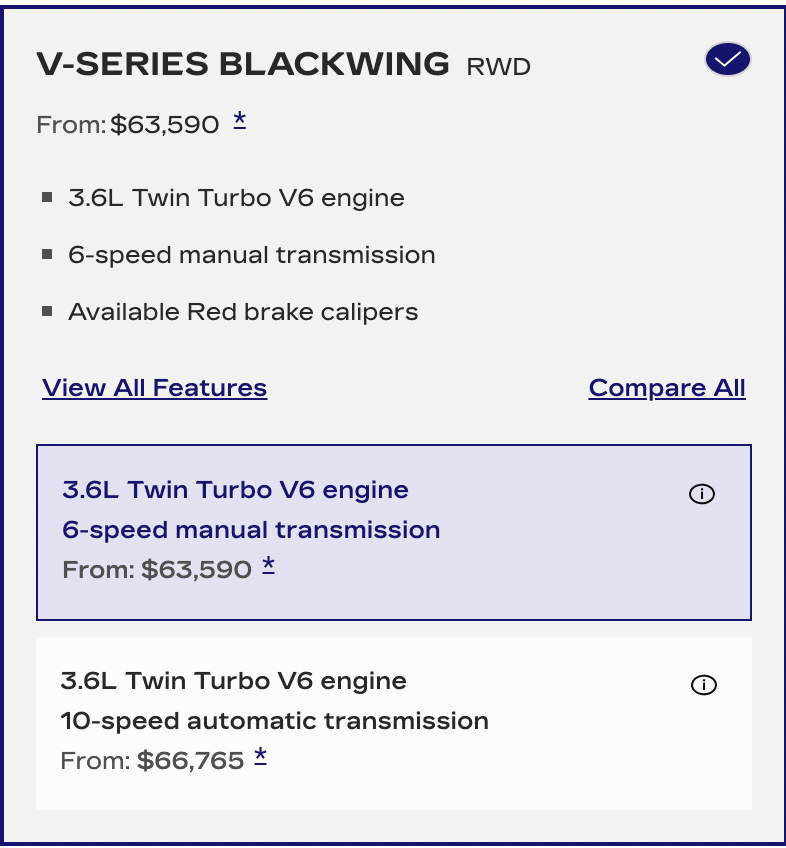Screen dimensions: 786x848
Task: Click the From: $63,590 price under heading
Action: 128,125
